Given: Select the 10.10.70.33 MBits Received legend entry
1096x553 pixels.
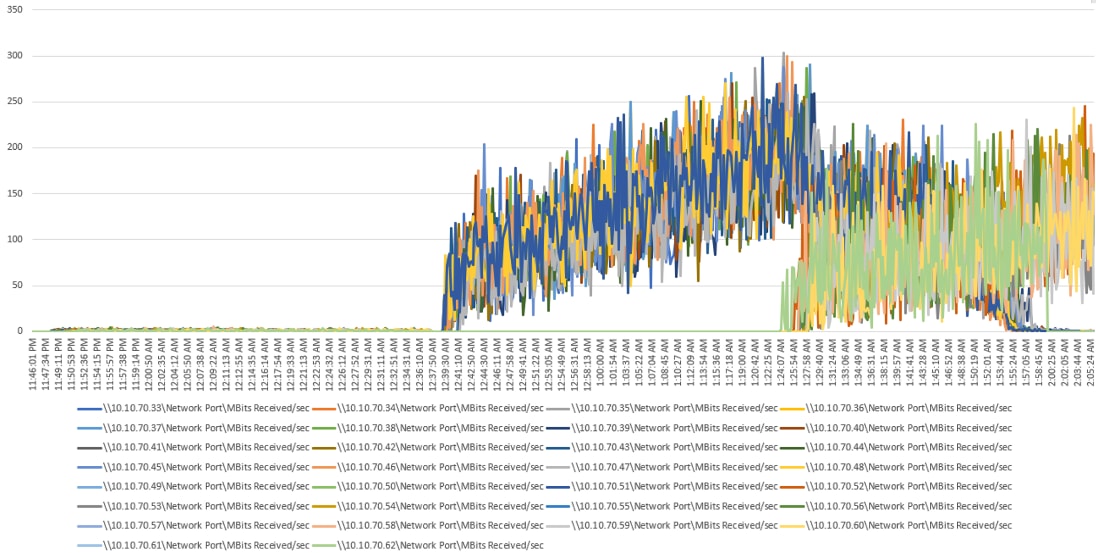Looking at the screenshot, I should coord(193,408).
